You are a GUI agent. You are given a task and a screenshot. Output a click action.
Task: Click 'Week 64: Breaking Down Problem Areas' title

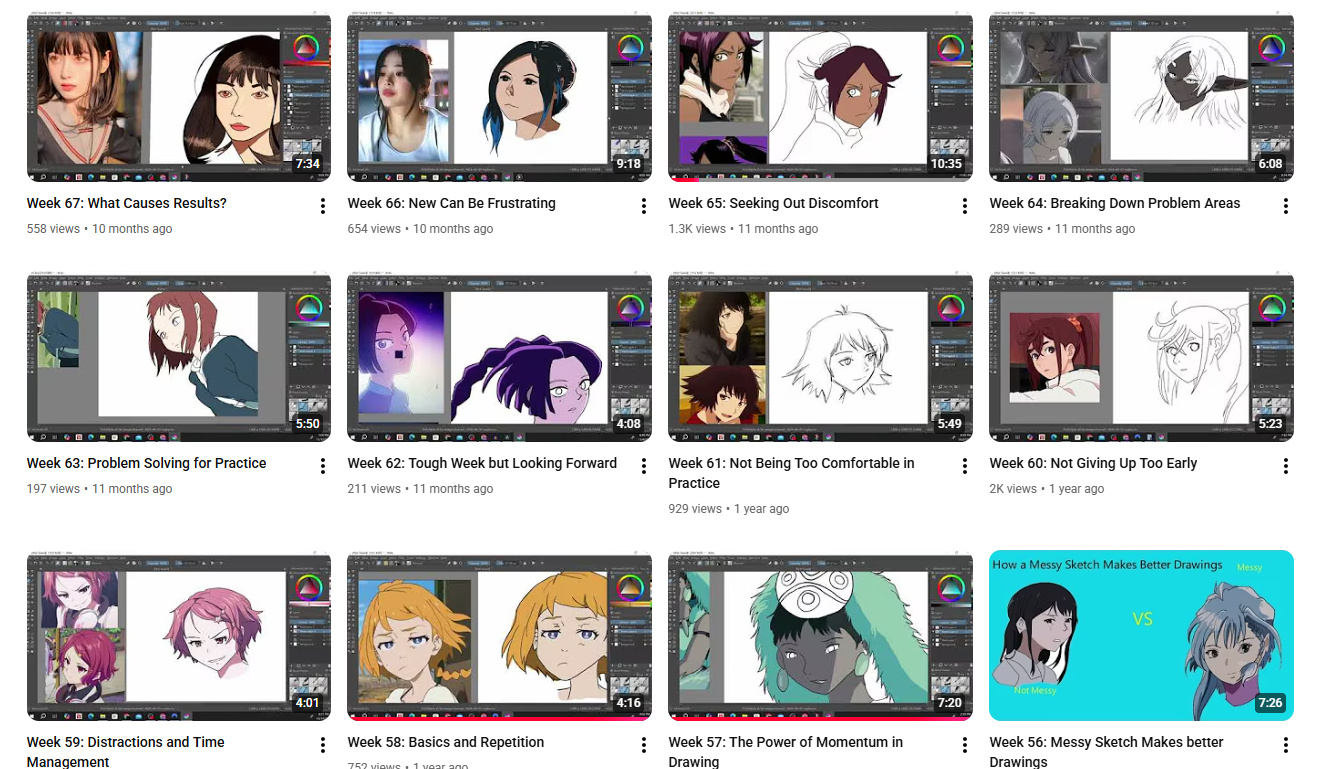tap(1115, 203)
